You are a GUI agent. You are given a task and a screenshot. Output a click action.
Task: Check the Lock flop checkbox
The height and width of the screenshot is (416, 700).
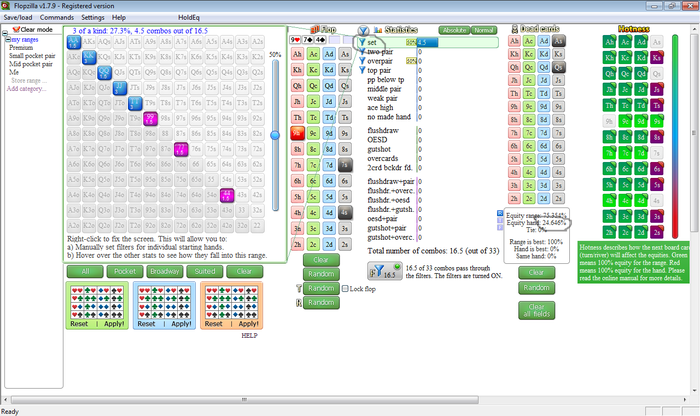point(345,289)
